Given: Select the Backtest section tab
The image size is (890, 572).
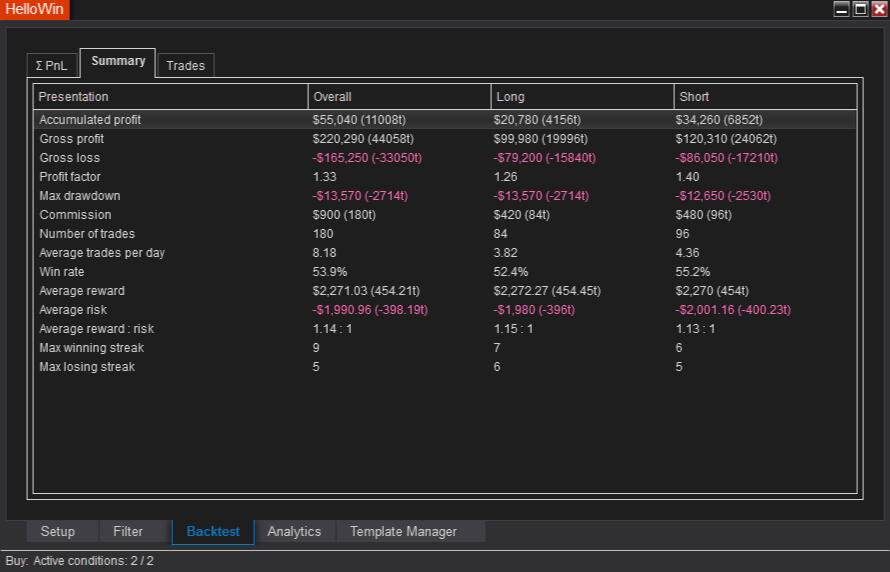Looking at the screenshot, I should [x=213, y=531].
